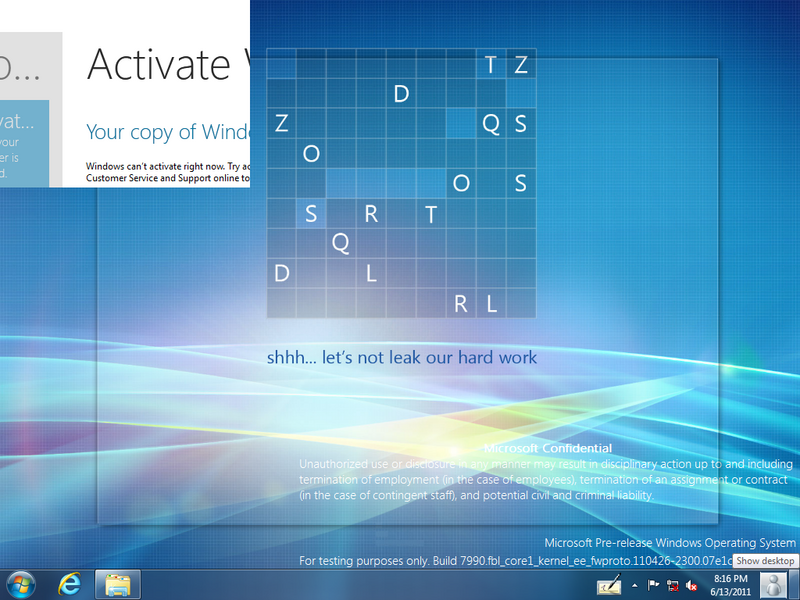Click the Show desktop strip

(x=793, y=585)
